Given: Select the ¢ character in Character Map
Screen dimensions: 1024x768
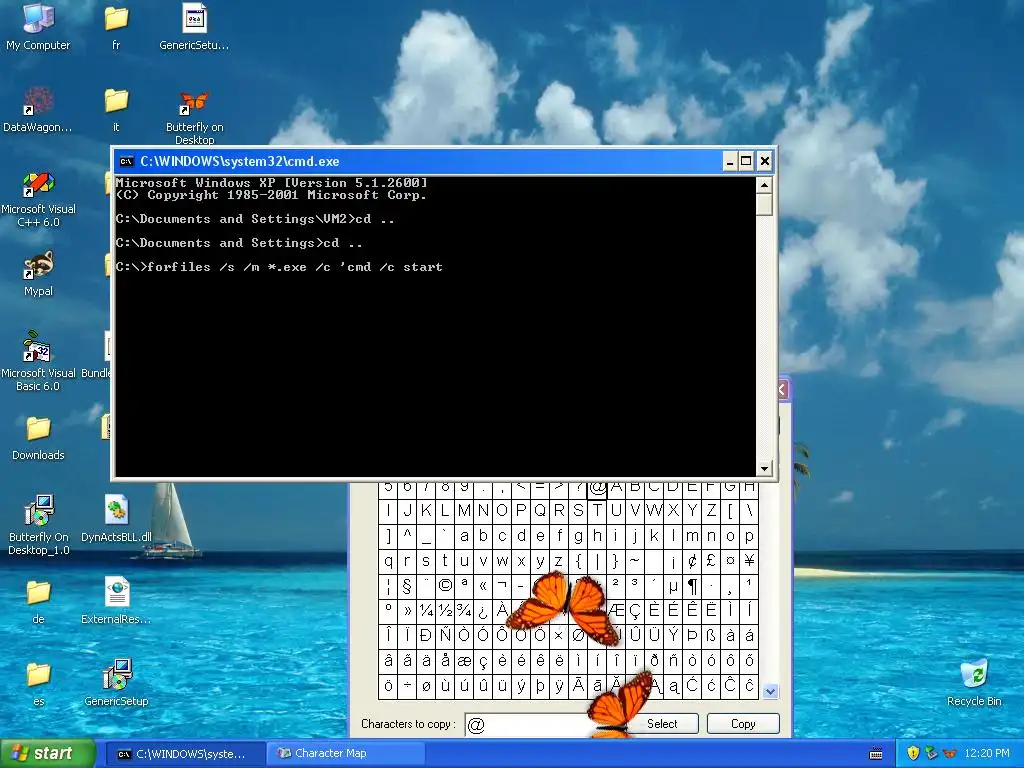Looking at the screenshot, I should coord(692,560).
